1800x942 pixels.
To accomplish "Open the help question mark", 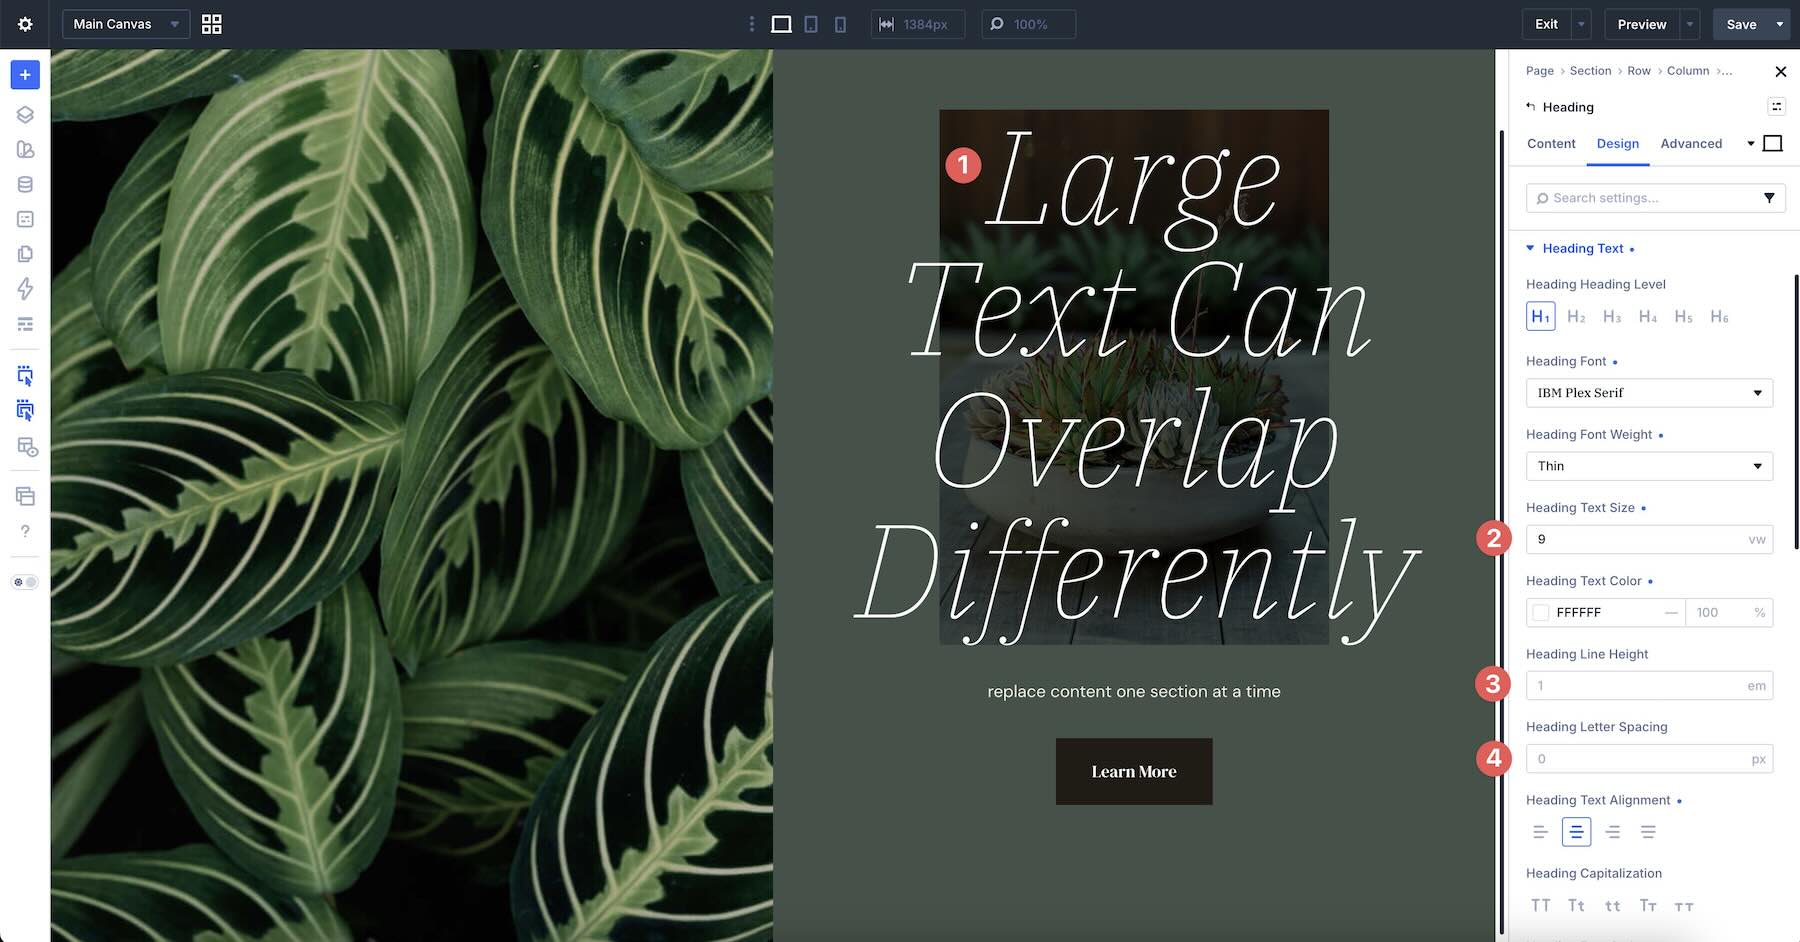I will point(25,531).
